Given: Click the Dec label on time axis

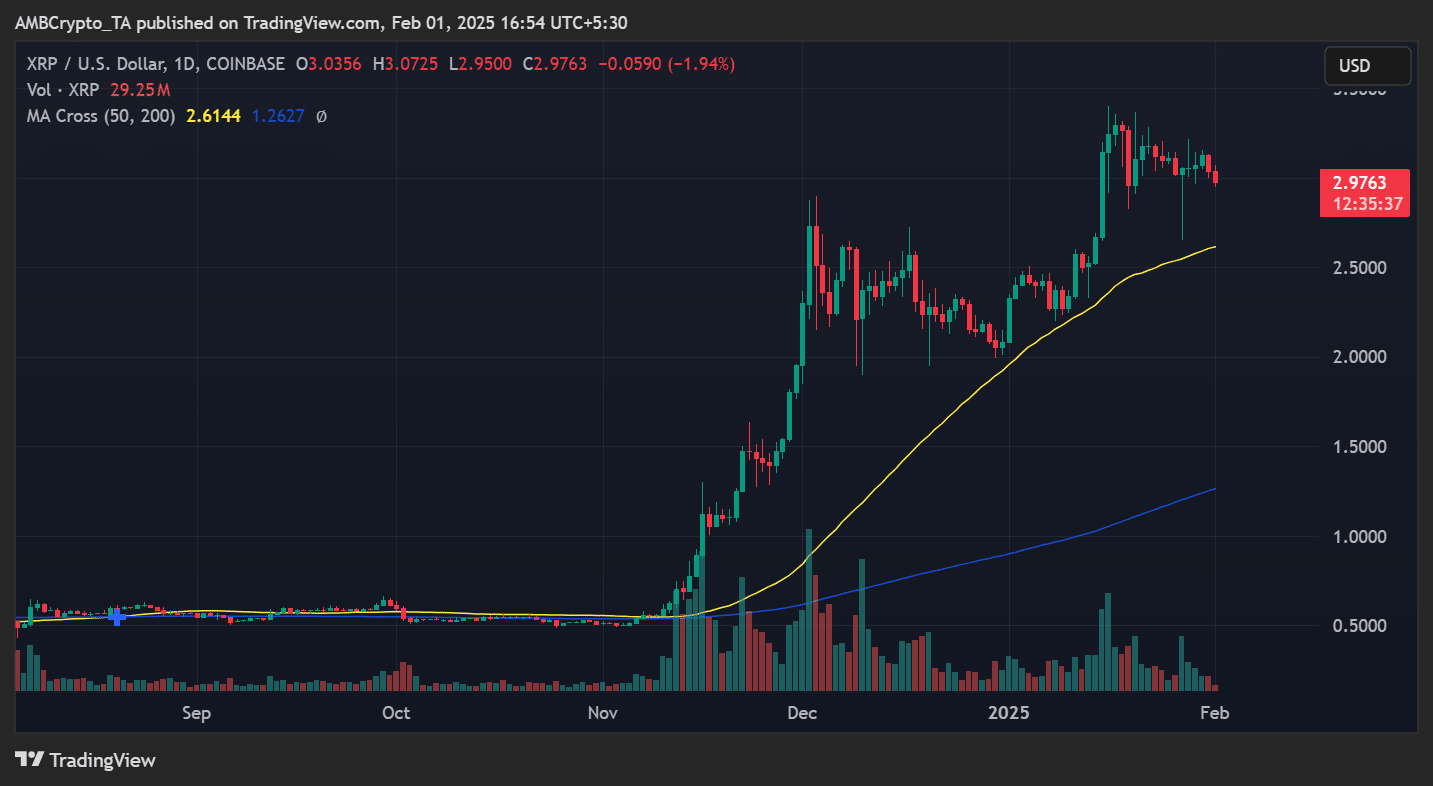Looking at the screenshot, I should (x=802, y=713).
